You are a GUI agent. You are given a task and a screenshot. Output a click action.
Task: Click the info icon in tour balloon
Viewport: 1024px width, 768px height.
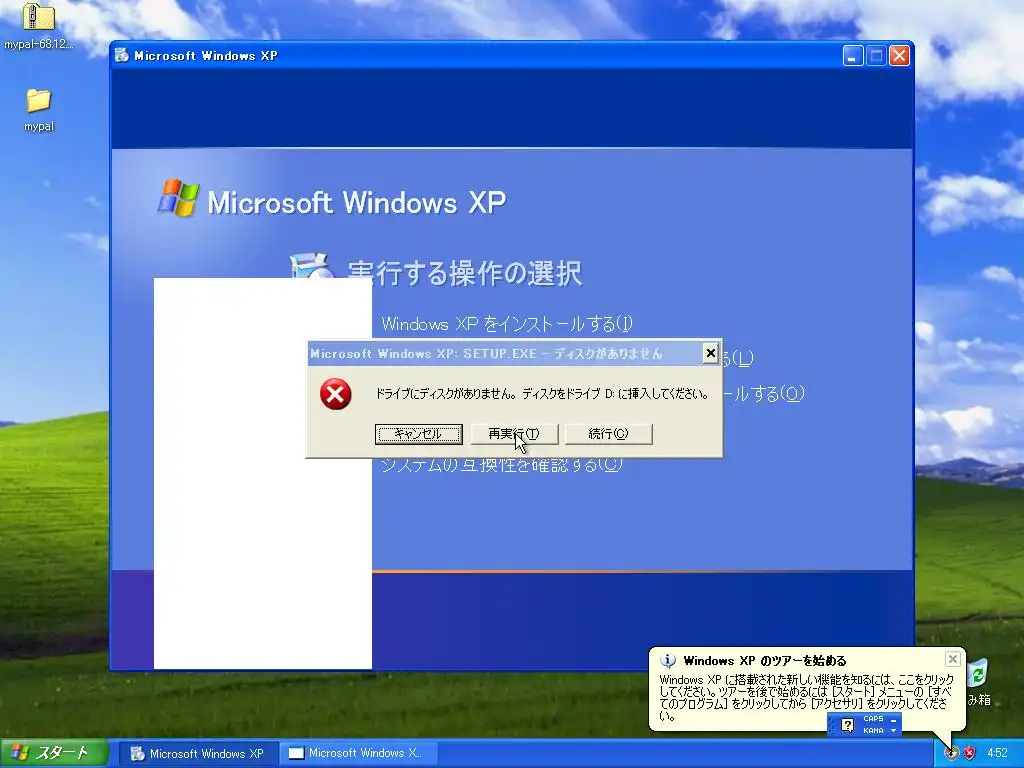667,660
